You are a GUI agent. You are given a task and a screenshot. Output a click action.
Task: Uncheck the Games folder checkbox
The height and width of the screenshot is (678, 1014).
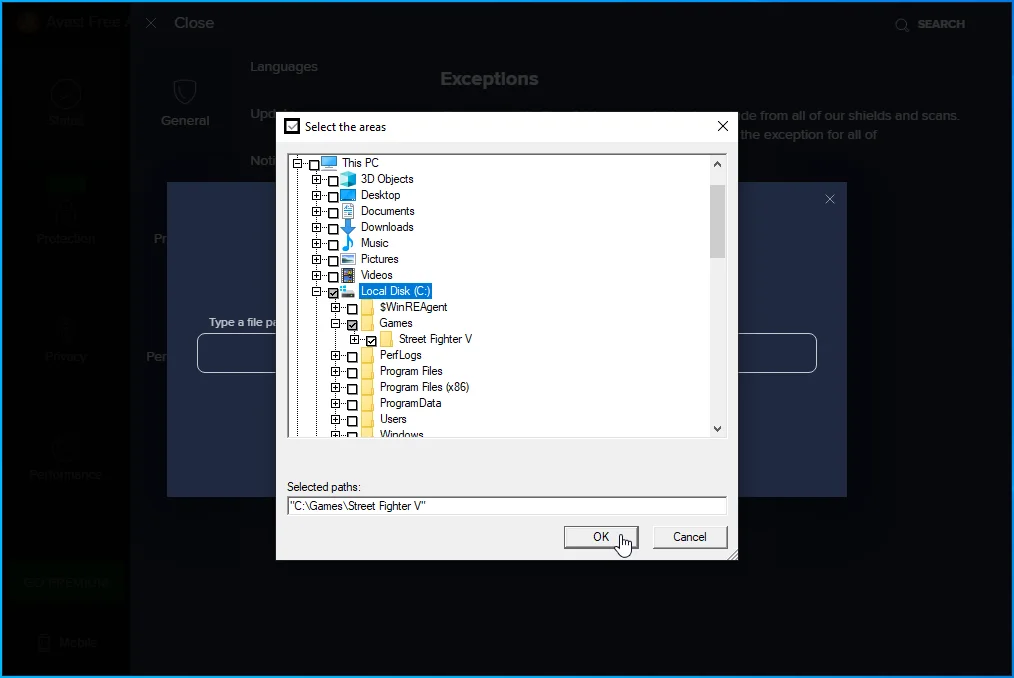[352, 325]
